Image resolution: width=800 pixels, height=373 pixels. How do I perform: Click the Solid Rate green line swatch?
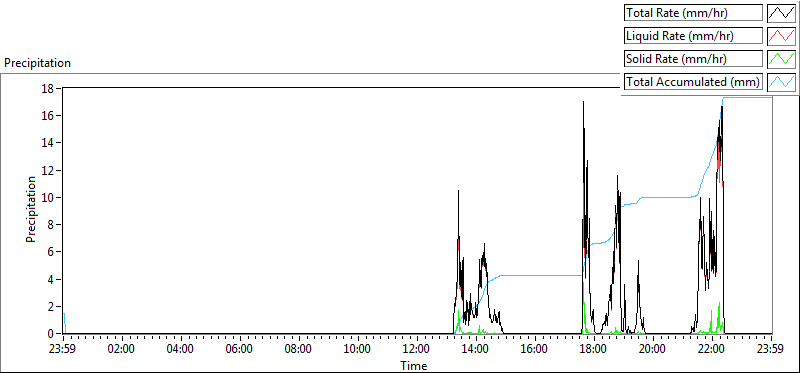coord(782,59)
